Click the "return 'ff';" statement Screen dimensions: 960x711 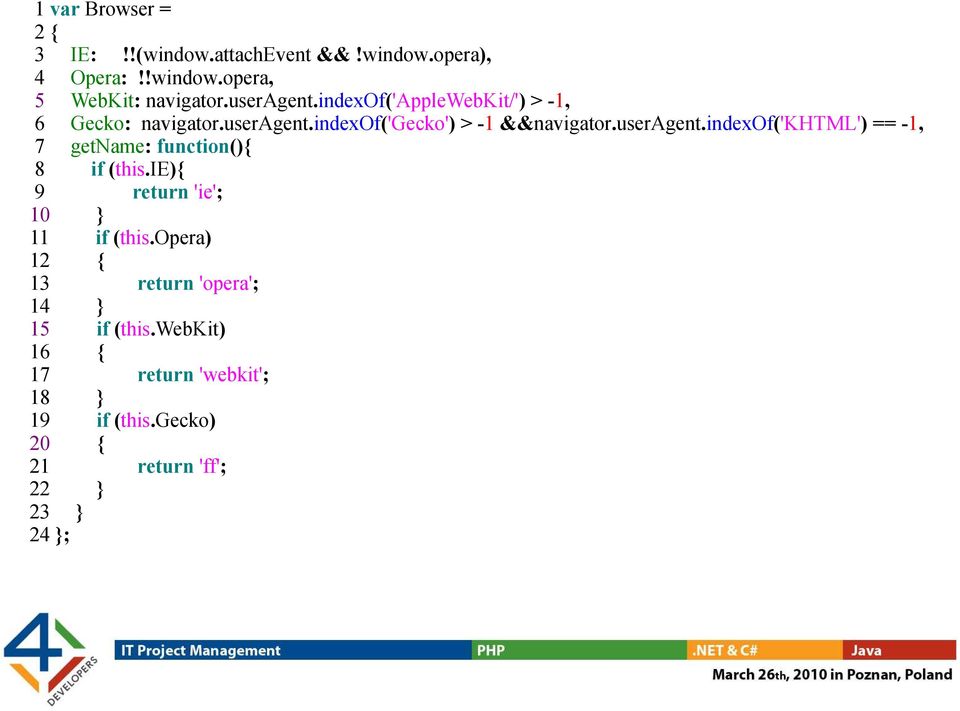(x=182, y=466)
